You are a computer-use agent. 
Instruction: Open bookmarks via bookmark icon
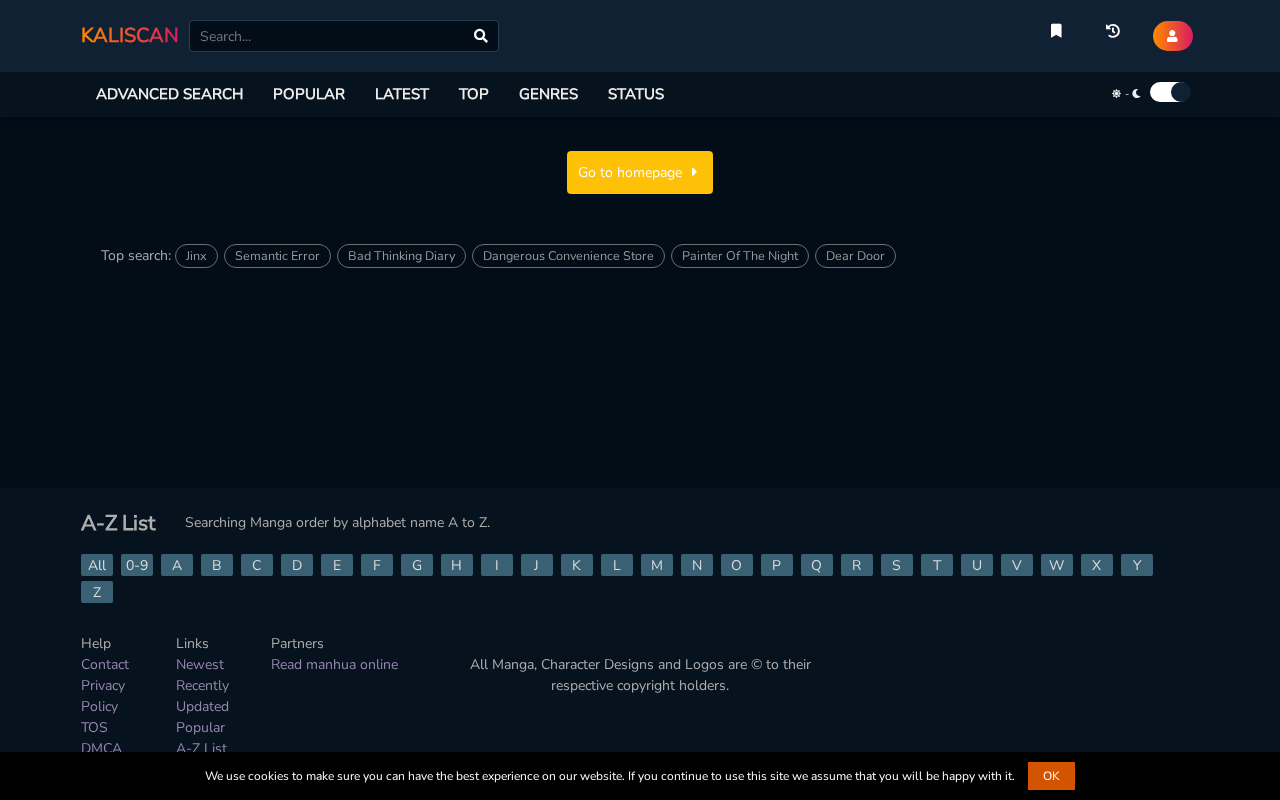(x=1056, y=31)
